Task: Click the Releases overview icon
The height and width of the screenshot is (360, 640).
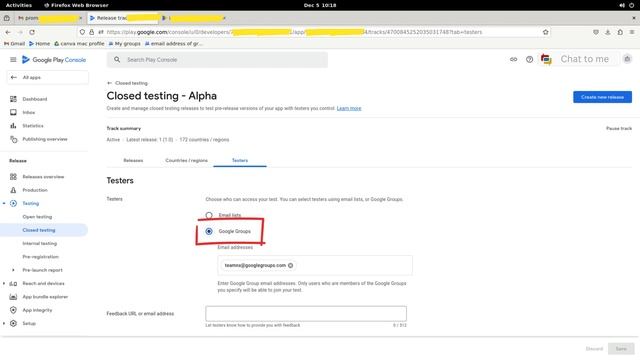Action: (x=13, y=177)
